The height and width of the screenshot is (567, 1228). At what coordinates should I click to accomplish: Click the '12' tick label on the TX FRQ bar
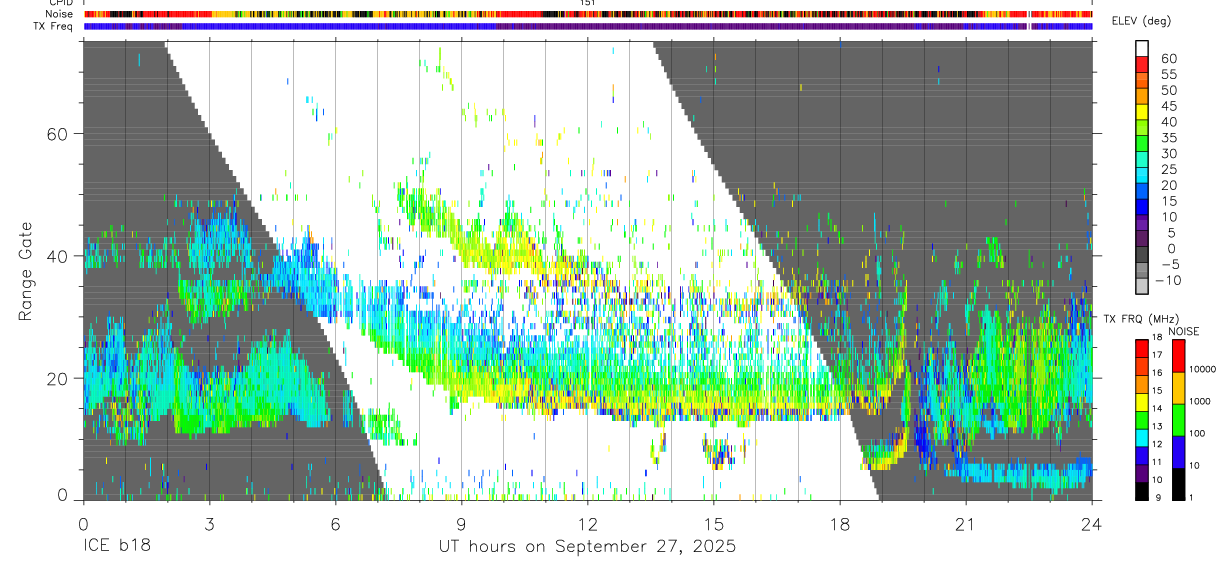click(1157, 444)
